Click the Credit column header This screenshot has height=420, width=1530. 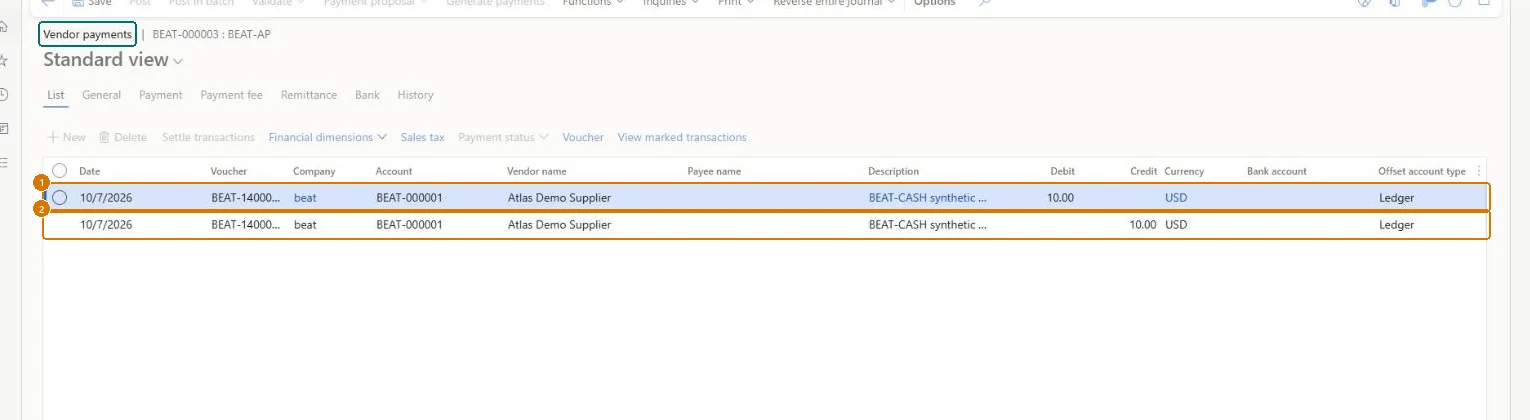(x=1143, y=171)
